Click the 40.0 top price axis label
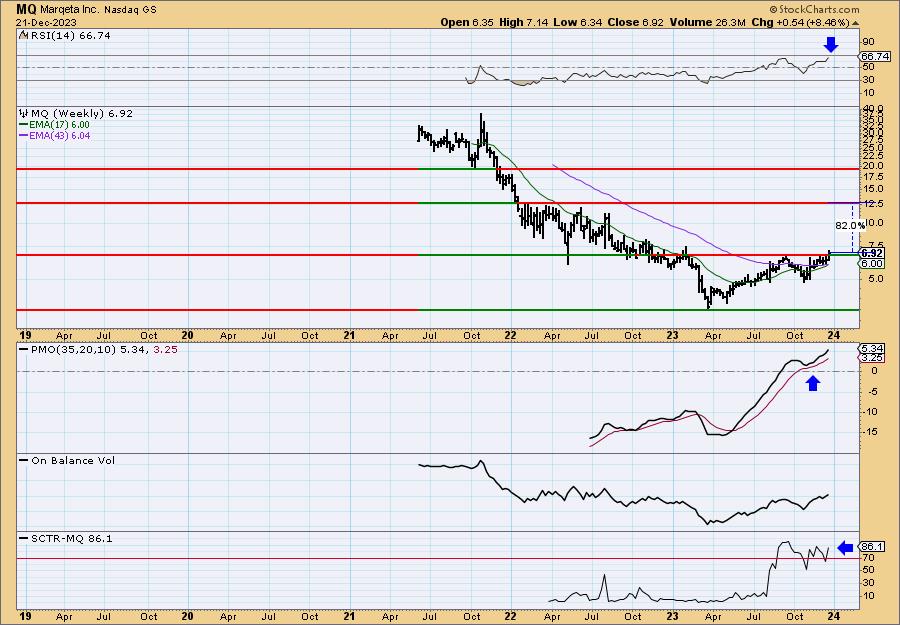 click(872, 108)
